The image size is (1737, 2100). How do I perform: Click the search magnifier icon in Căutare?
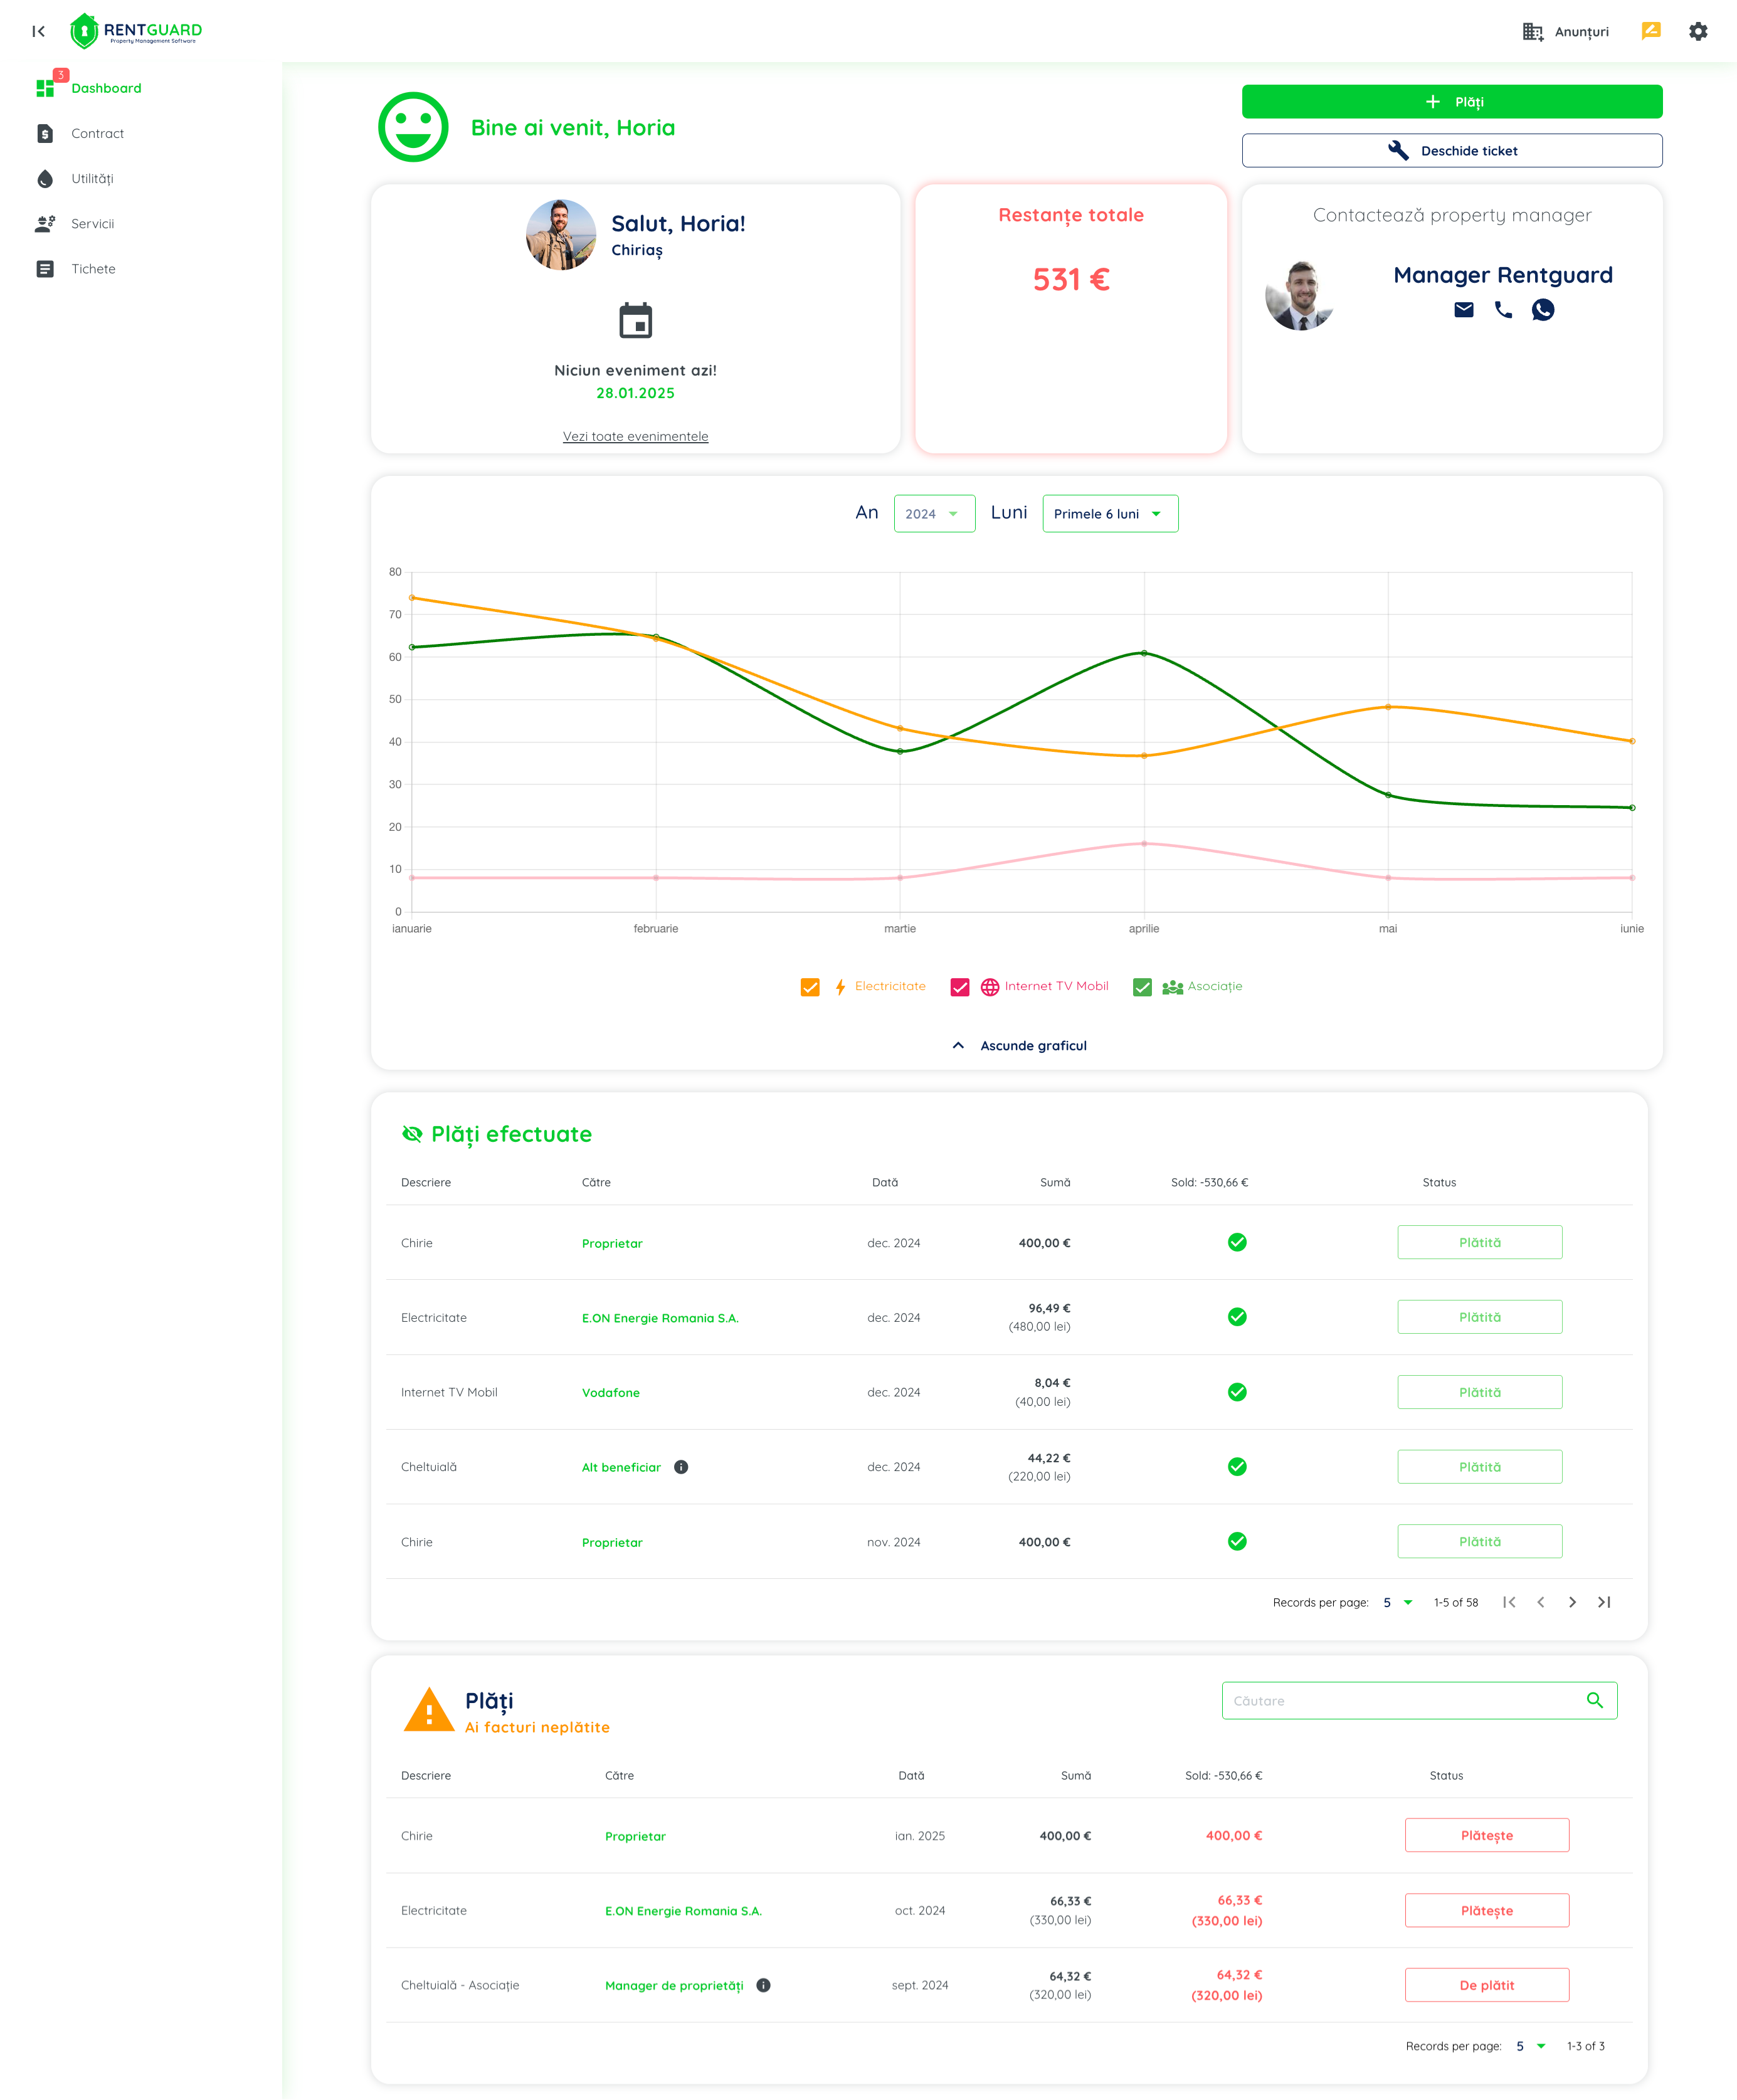(x=1594, y=1700)
